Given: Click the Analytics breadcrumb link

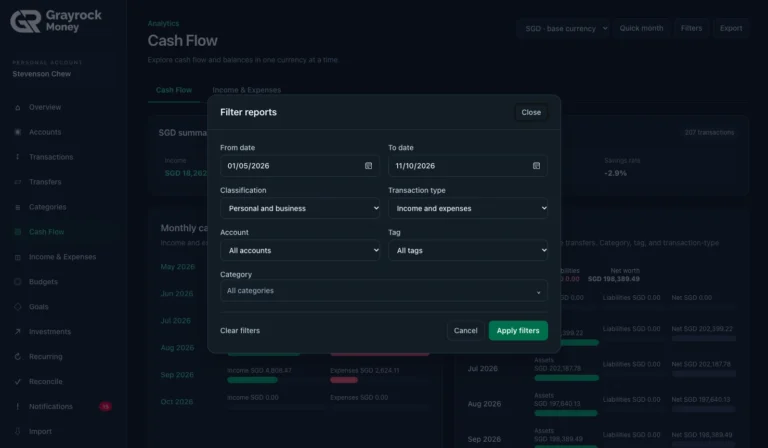Looking at the screenshot, I should (163, 24).
